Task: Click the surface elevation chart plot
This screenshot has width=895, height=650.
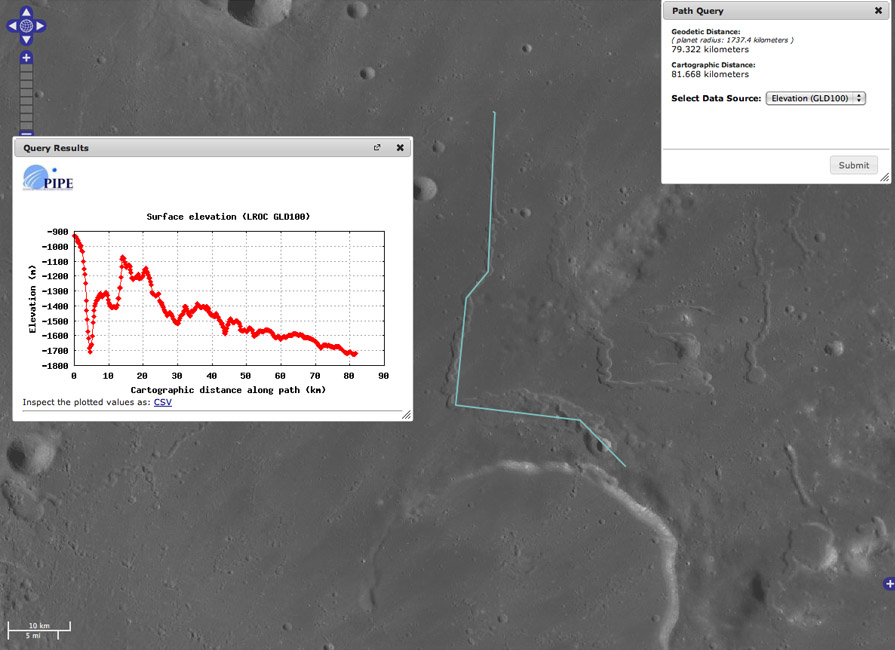Action: coord(228,299)
